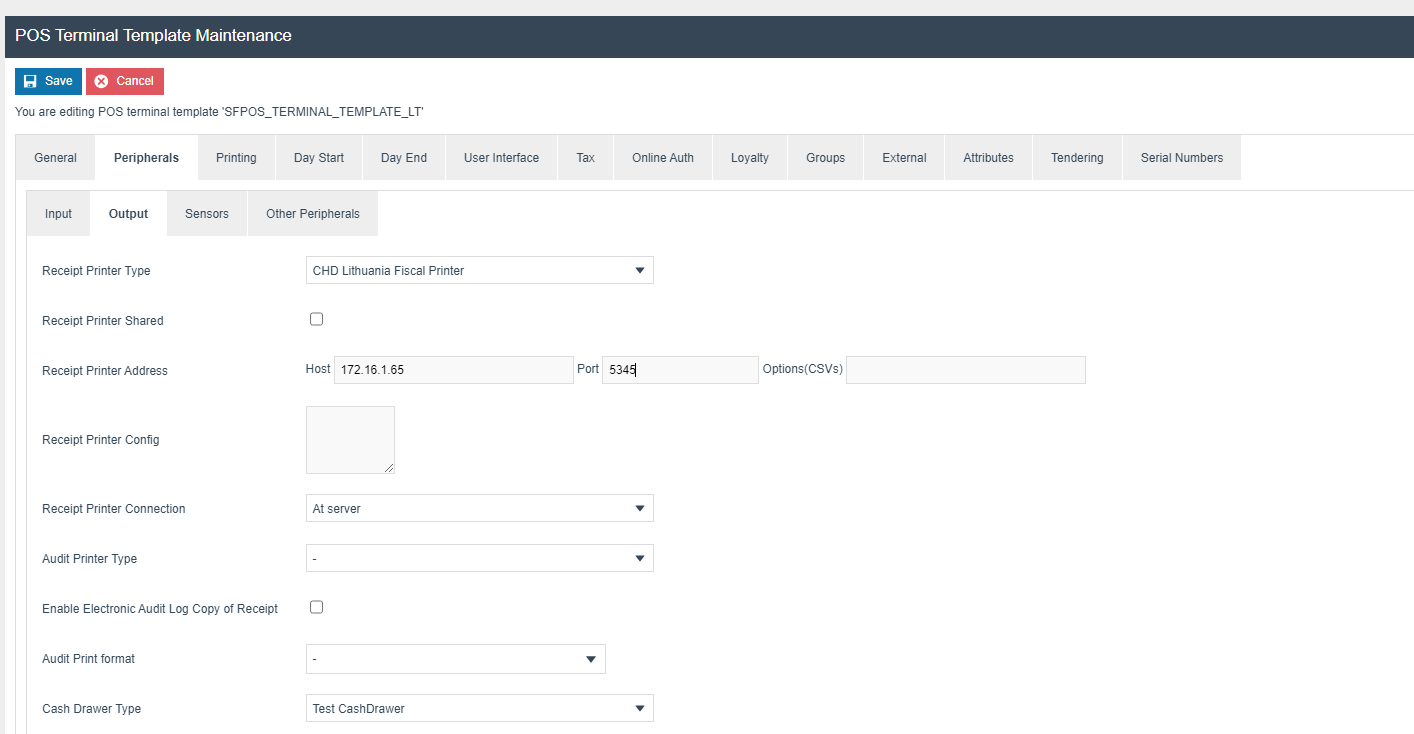Expand Receipt Printer Connection dropdown
1414x734 pixels.
click(x=479, y=509)
